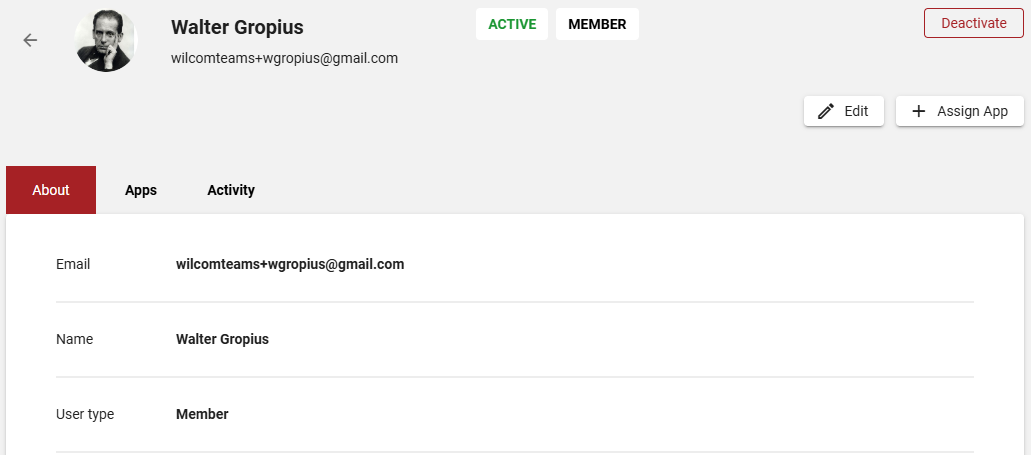Deactivate this user account
The width and height of the screenshot is (1031, 455).
pos(974,23)
